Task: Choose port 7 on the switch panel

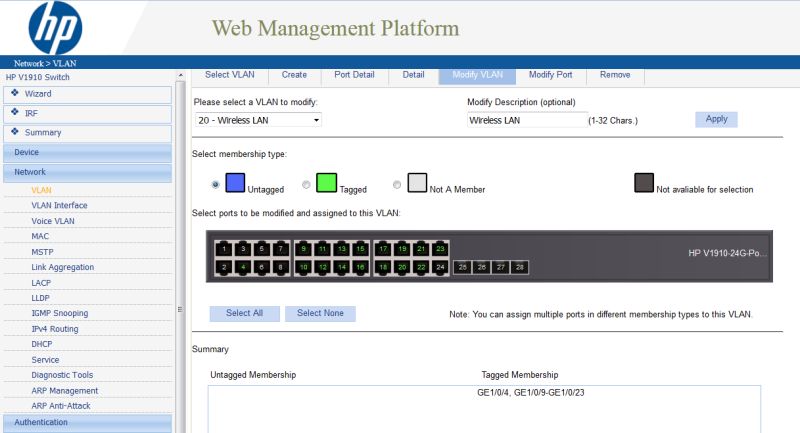Action: (281, 249)
